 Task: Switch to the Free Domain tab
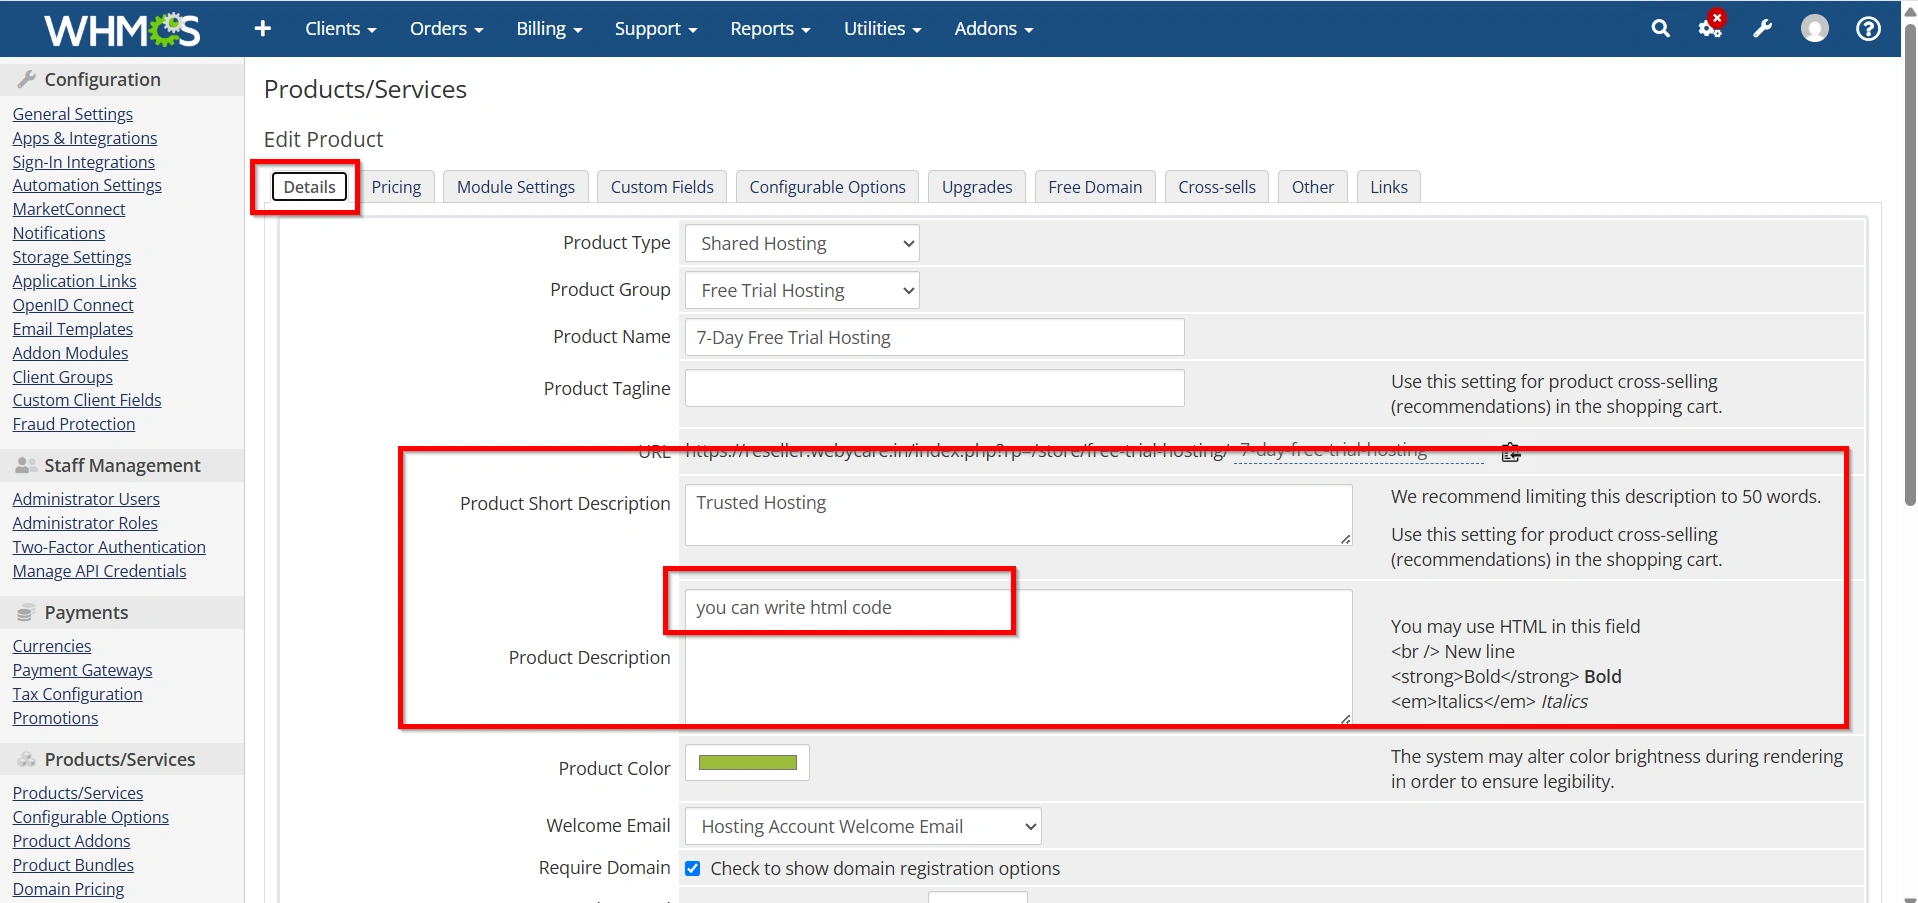[x=1095, y=187]
